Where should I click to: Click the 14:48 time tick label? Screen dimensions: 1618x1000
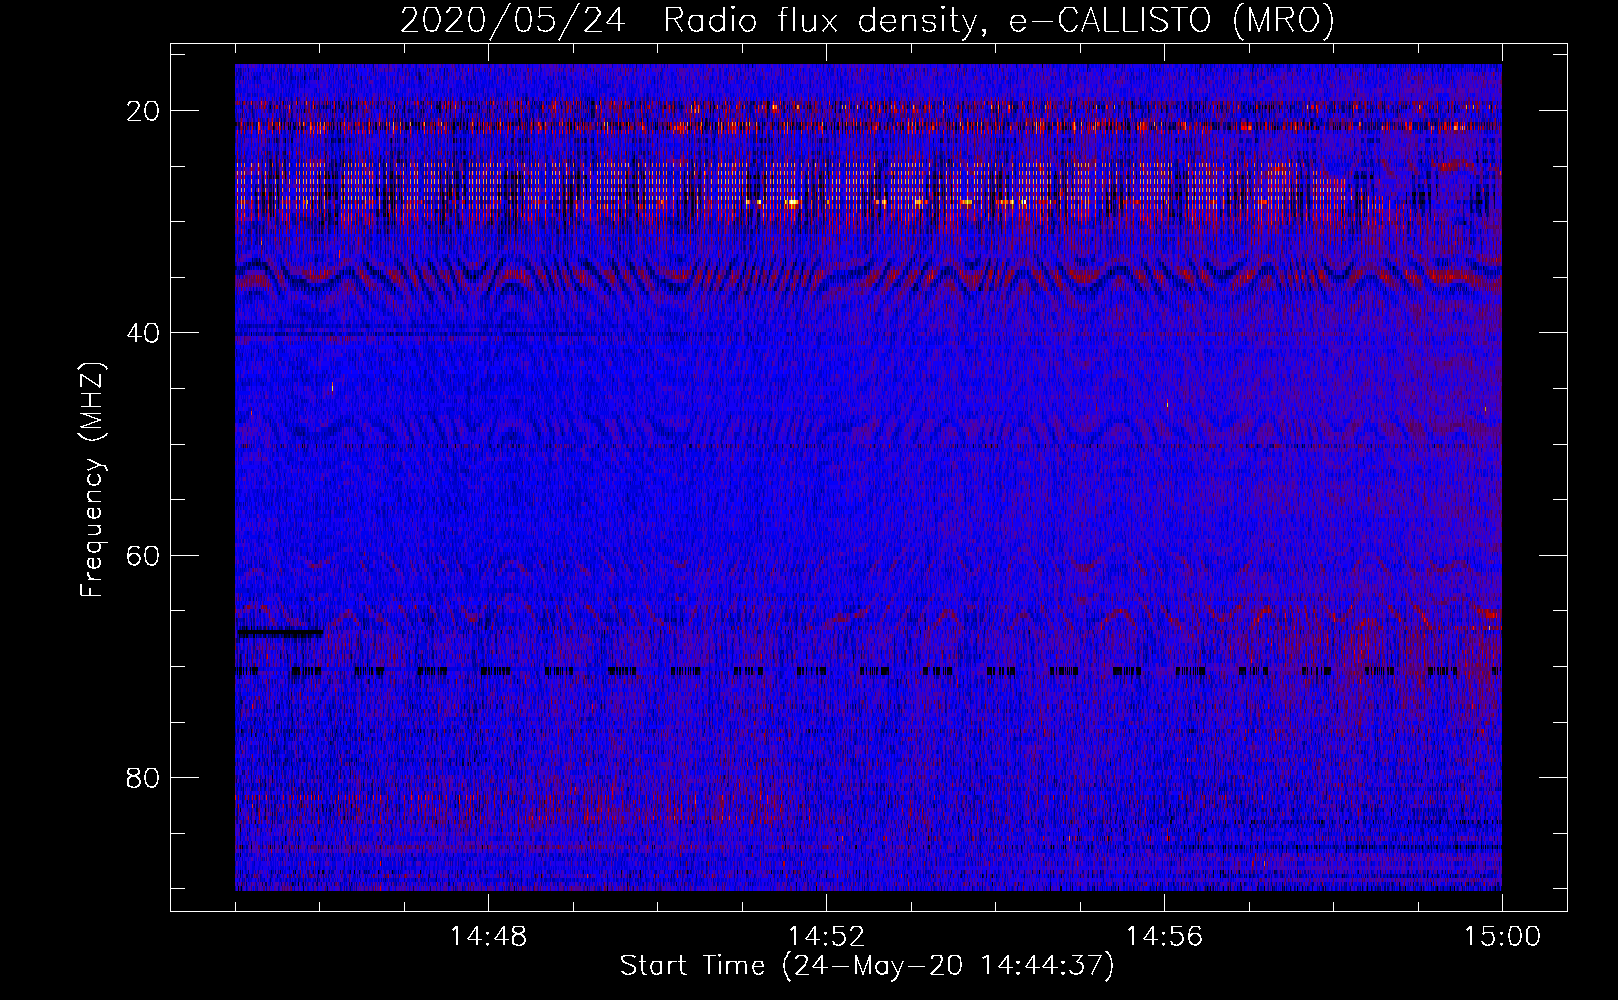point(488,937)
